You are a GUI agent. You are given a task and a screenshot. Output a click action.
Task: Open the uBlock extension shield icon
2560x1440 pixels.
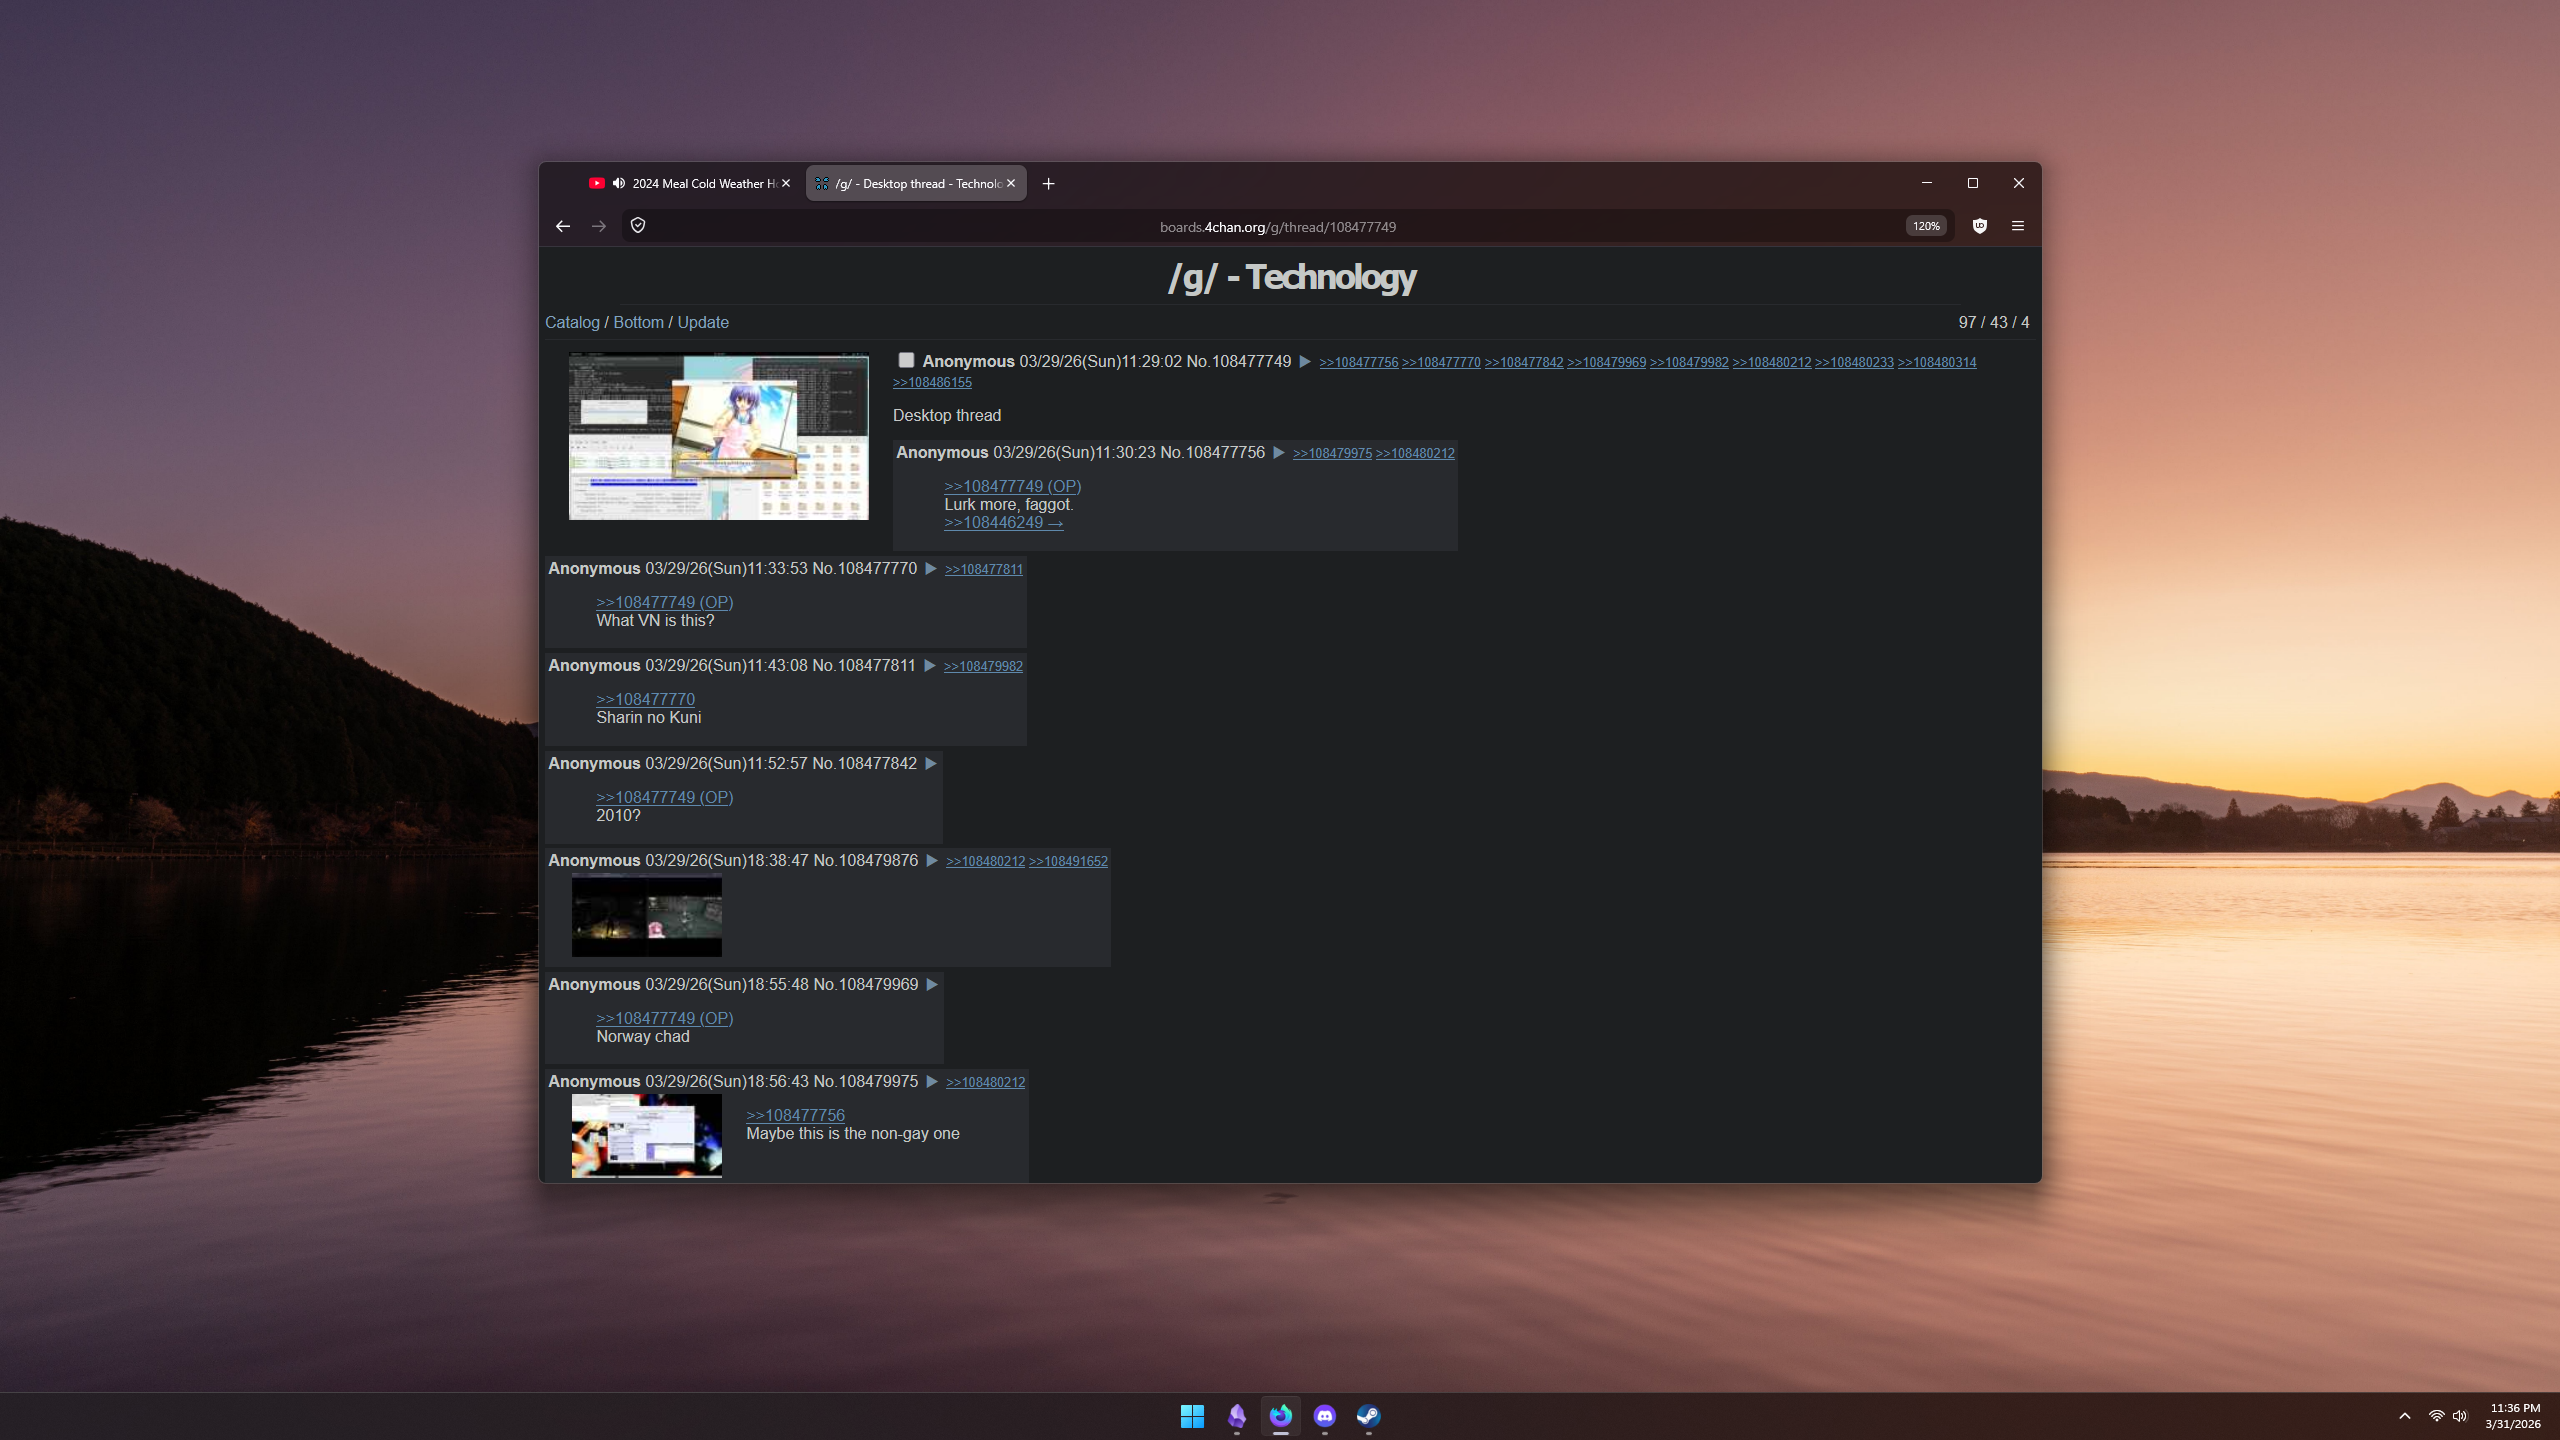pyautogui.click(x=1979, y=226)
